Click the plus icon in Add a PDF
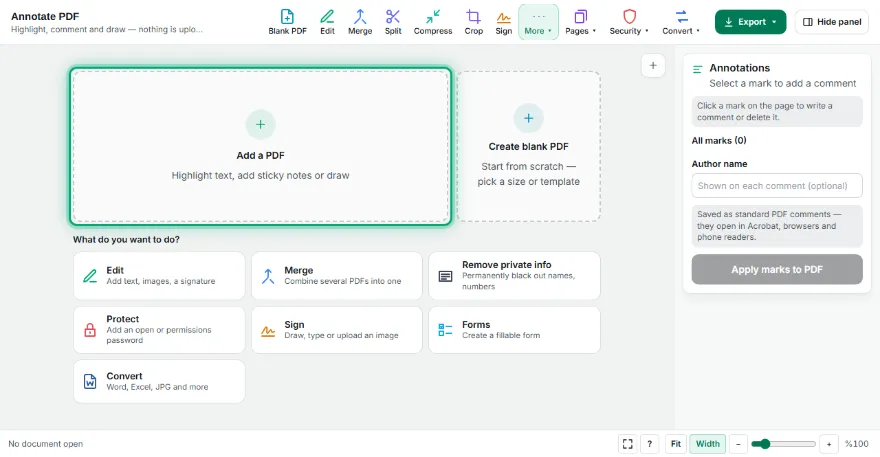The image size is (880, 457). coord(260,125)
